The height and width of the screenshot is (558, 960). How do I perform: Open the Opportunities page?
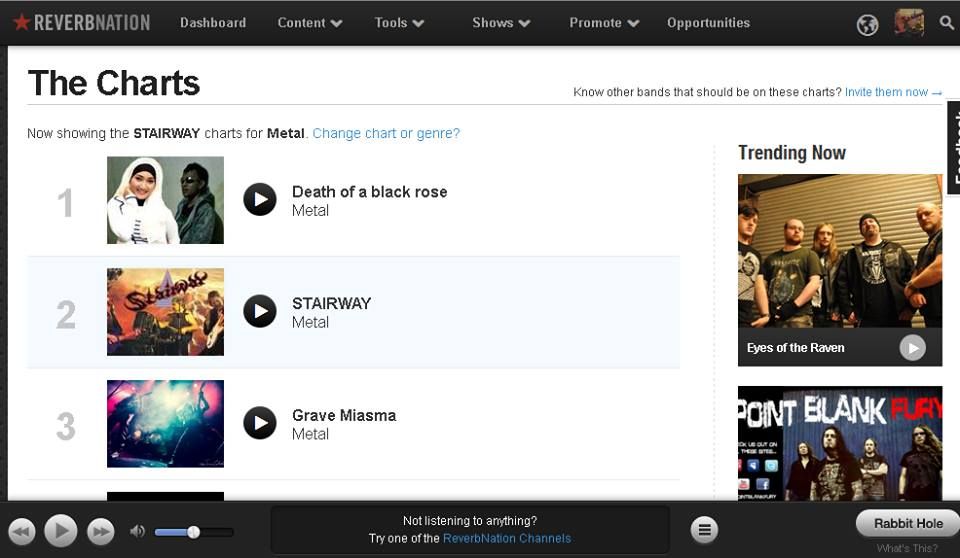click(x=708, y=23)
